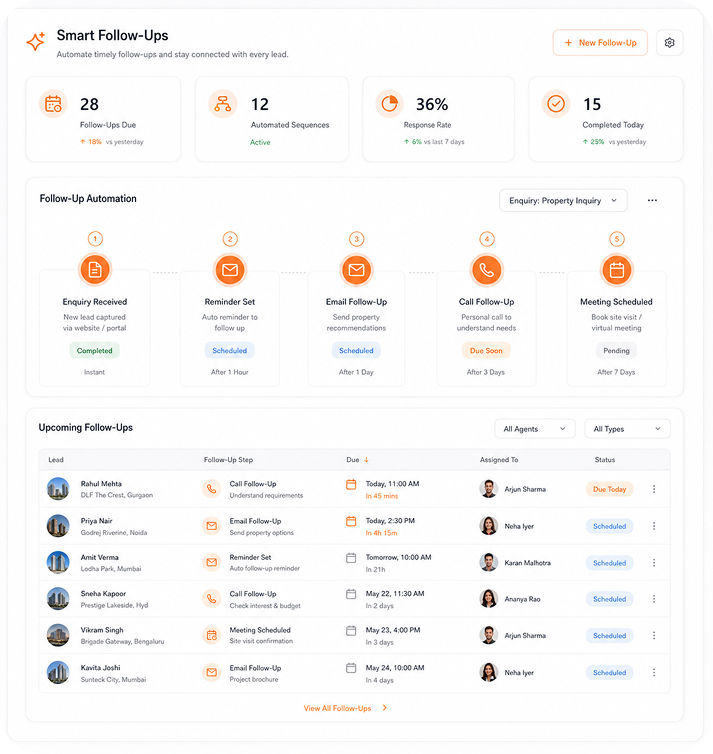The image size is (713, 754).
Task: Click the phone icon in Sneha Kapoor row
Action: coord(212,599)
